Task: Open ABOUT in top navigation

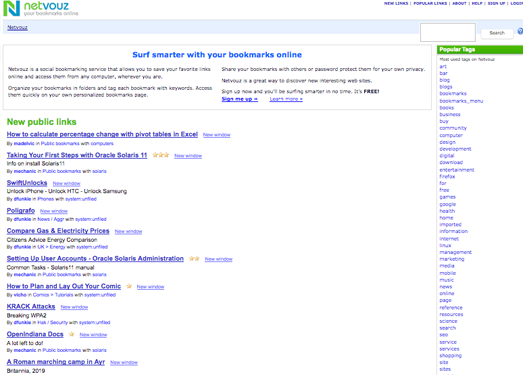Action: coord(459,3)
